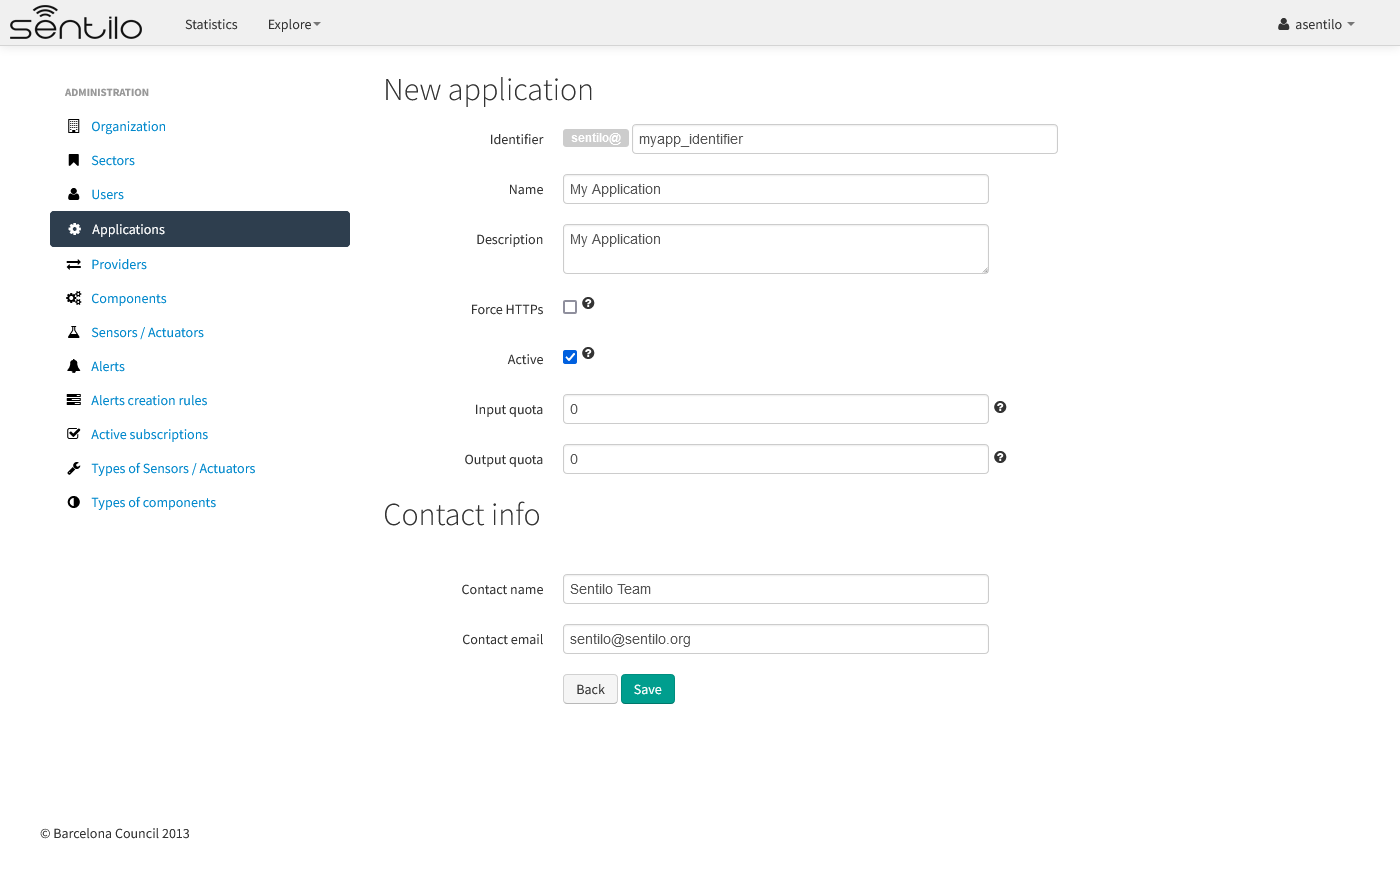Click the user icon beside asentilo

click(x=1283, y=24)
